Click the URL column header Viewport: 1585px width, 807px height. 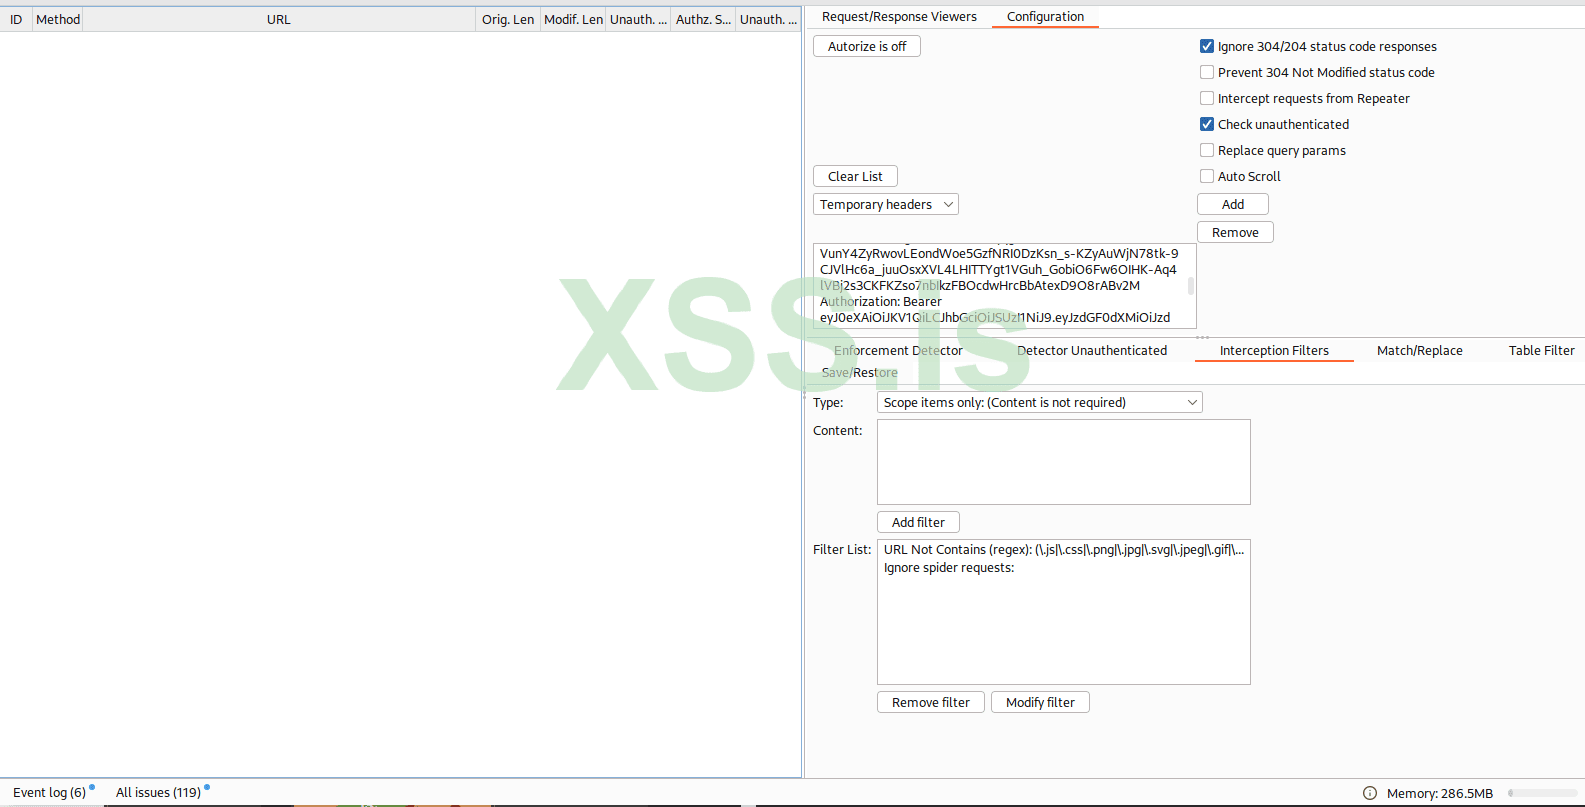coord(279,19)
